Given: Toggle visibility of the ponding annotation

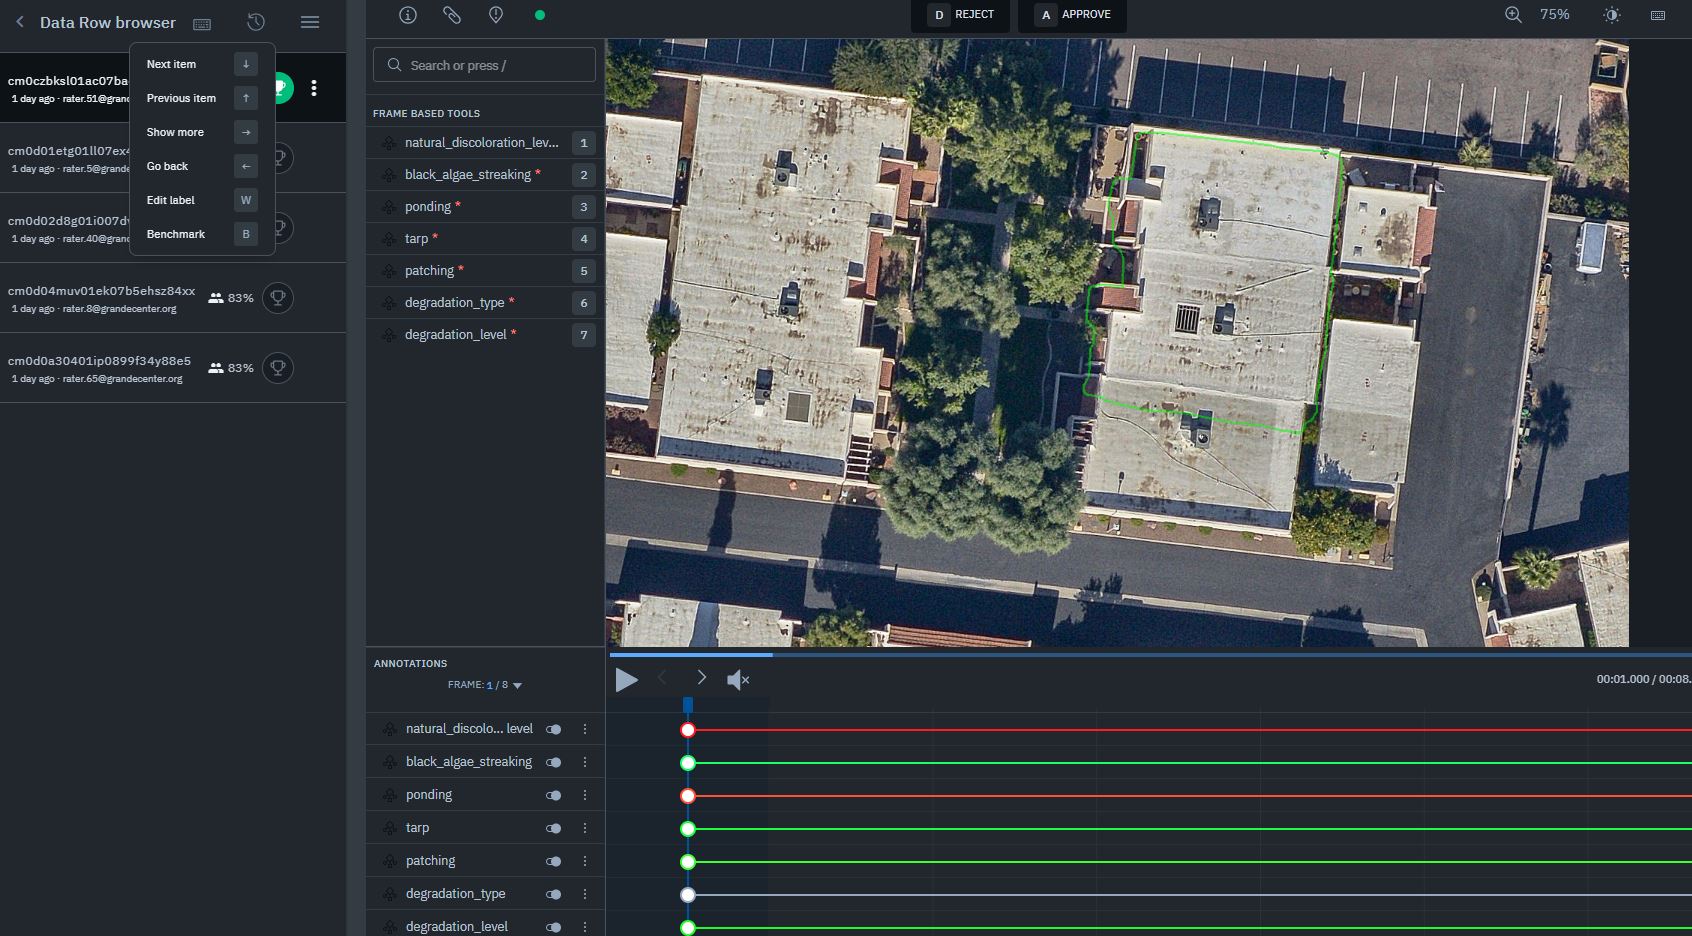Looking at the screenshot, I should coord(554,794).
